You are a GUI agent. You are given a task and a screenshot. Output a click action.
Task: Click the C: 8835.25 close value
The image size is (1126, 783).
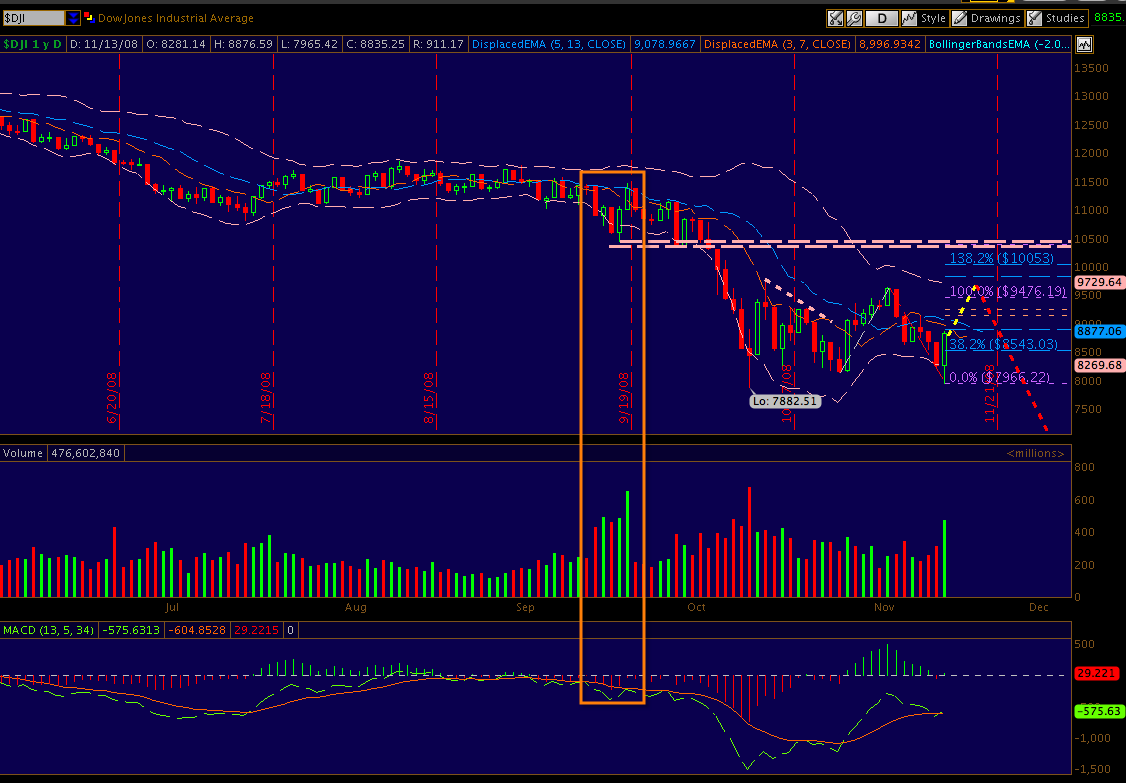pyautogui.click(x=375, y=44)
